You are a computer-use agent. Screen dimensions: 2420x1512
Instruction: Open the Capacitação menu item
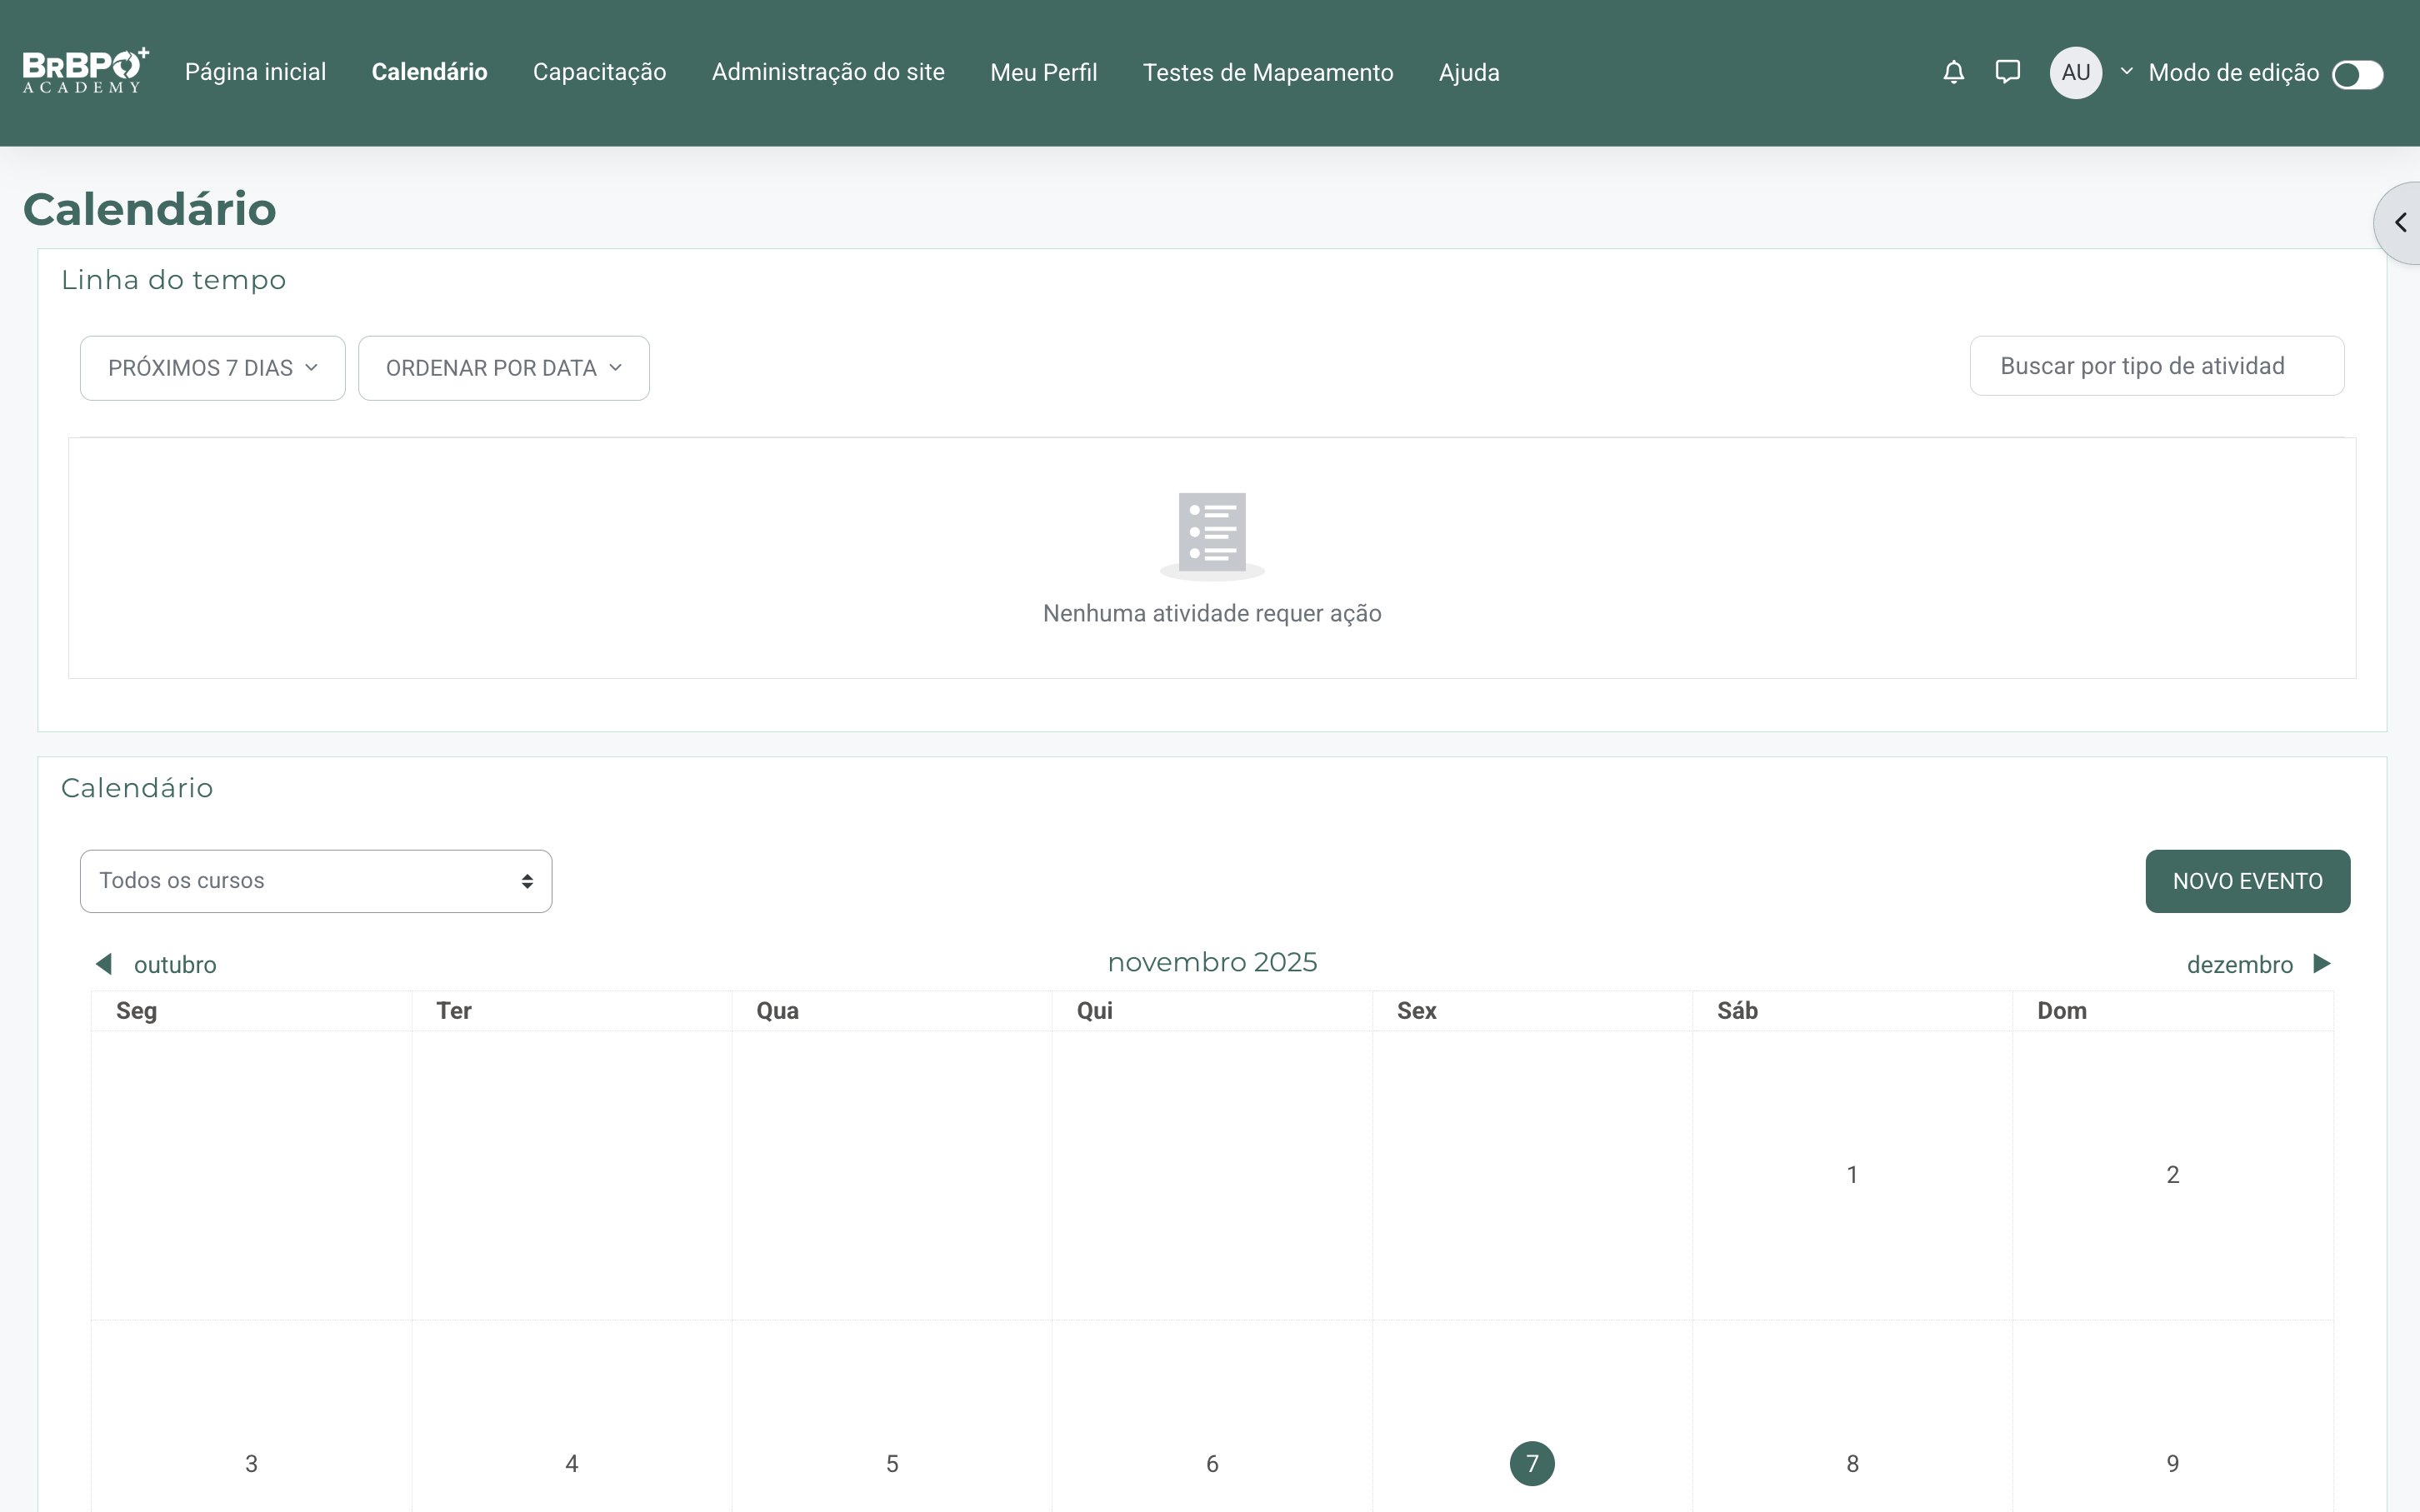(x=599, y=72)
